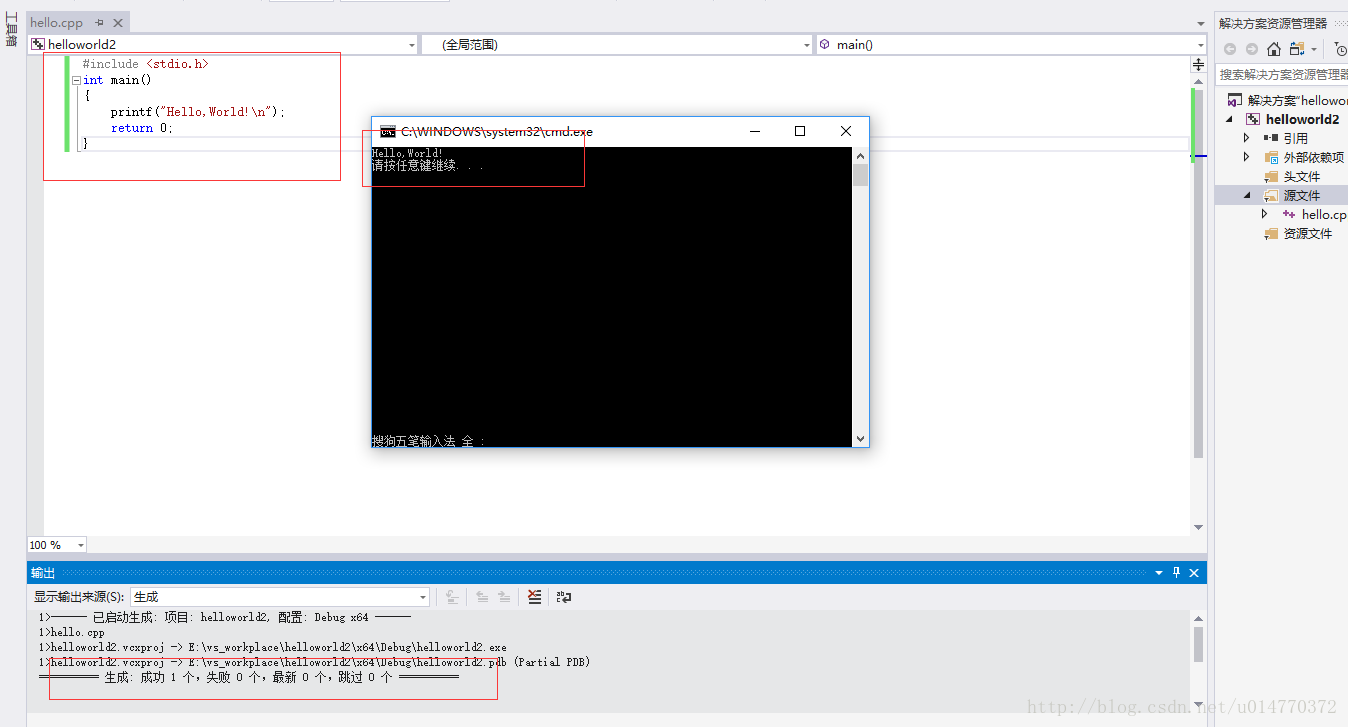Close the hello.cpp tab
This screenshot has height=727, width=1348.
pyautogui.click(x=118, y=23)
